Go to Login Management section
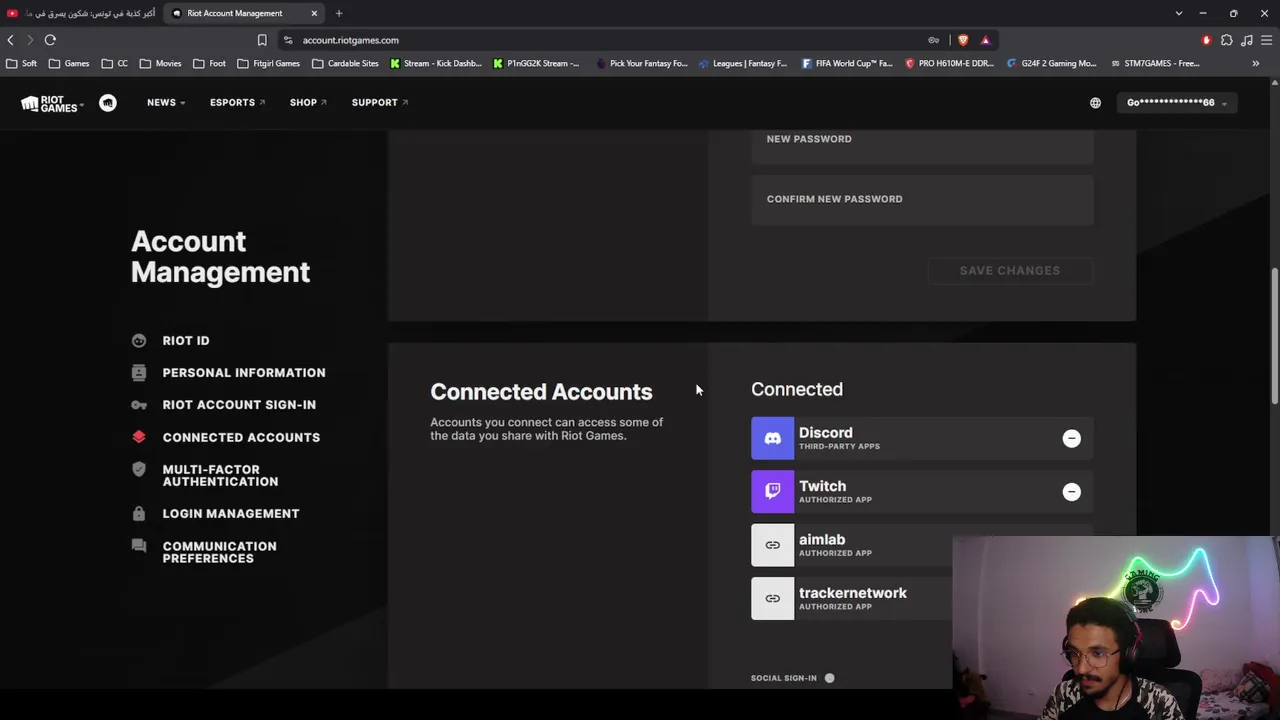Image resolution: width=1280 pixels, height=720 pixels. click(x=231, y=514)
